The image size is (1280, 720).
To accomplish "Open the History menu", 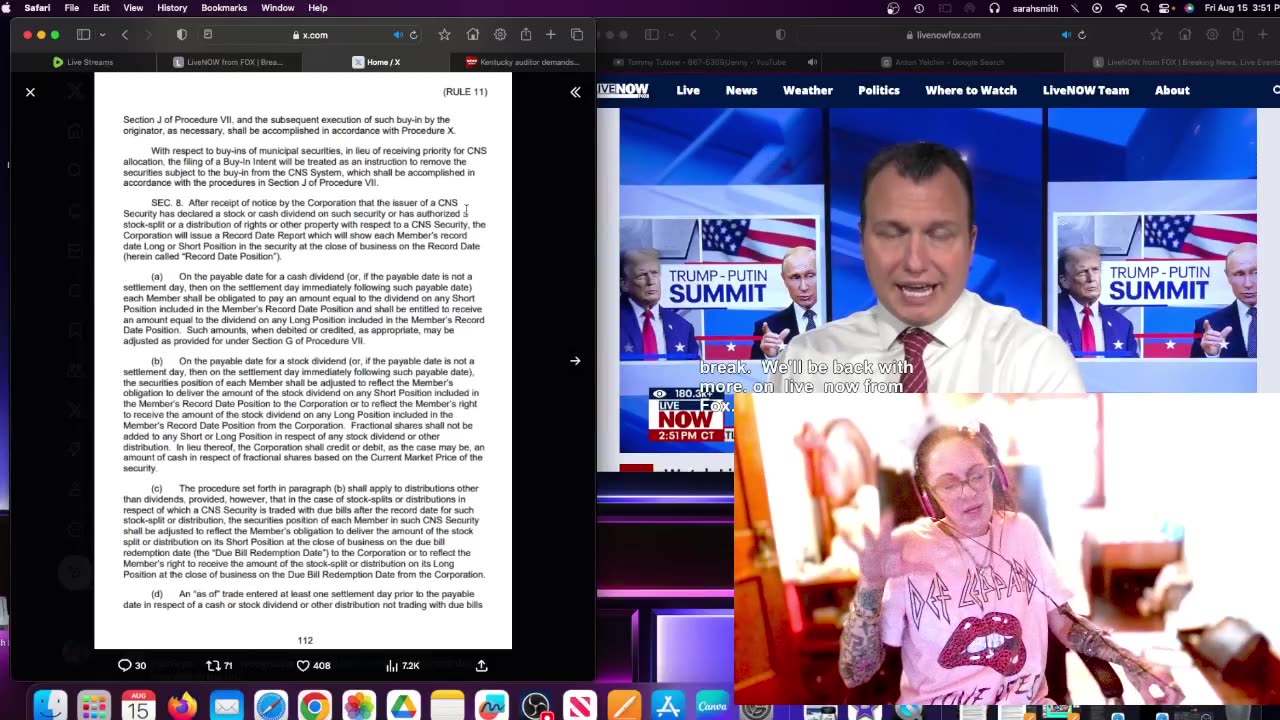I will coord(172,8).
